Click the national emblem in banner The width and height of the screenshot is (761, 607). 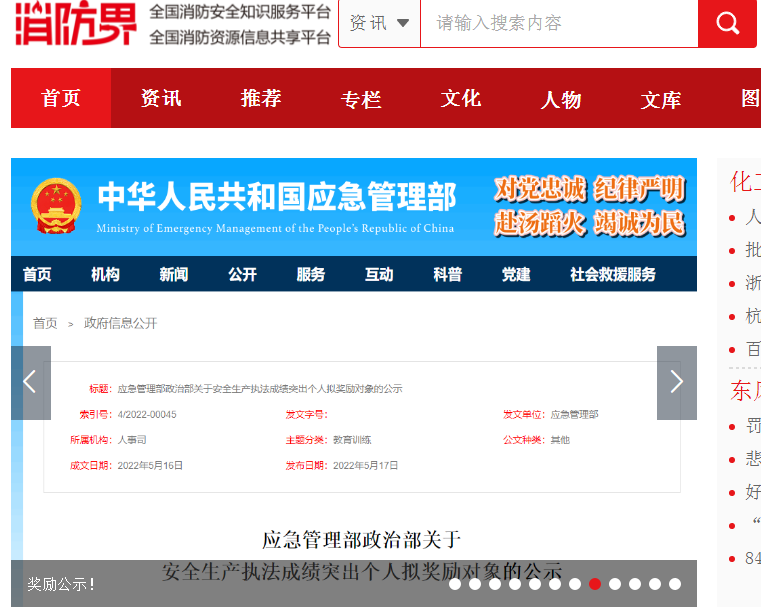tap(56, 206)
